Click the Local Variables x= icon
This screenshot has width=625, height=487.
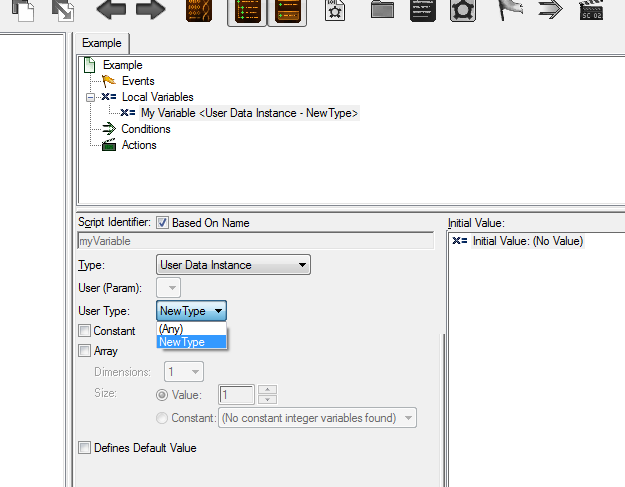tap(109, 97)
